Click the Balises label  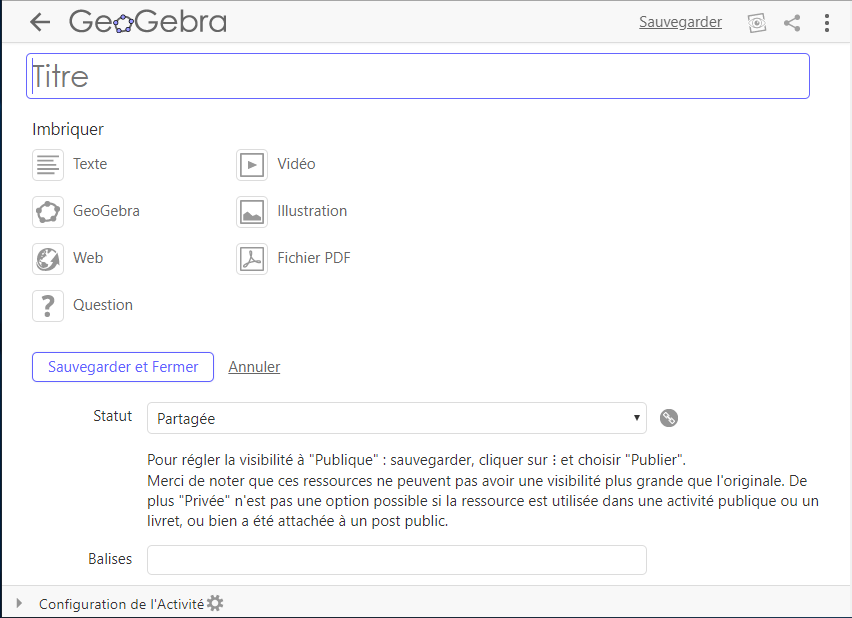point(110,559)
